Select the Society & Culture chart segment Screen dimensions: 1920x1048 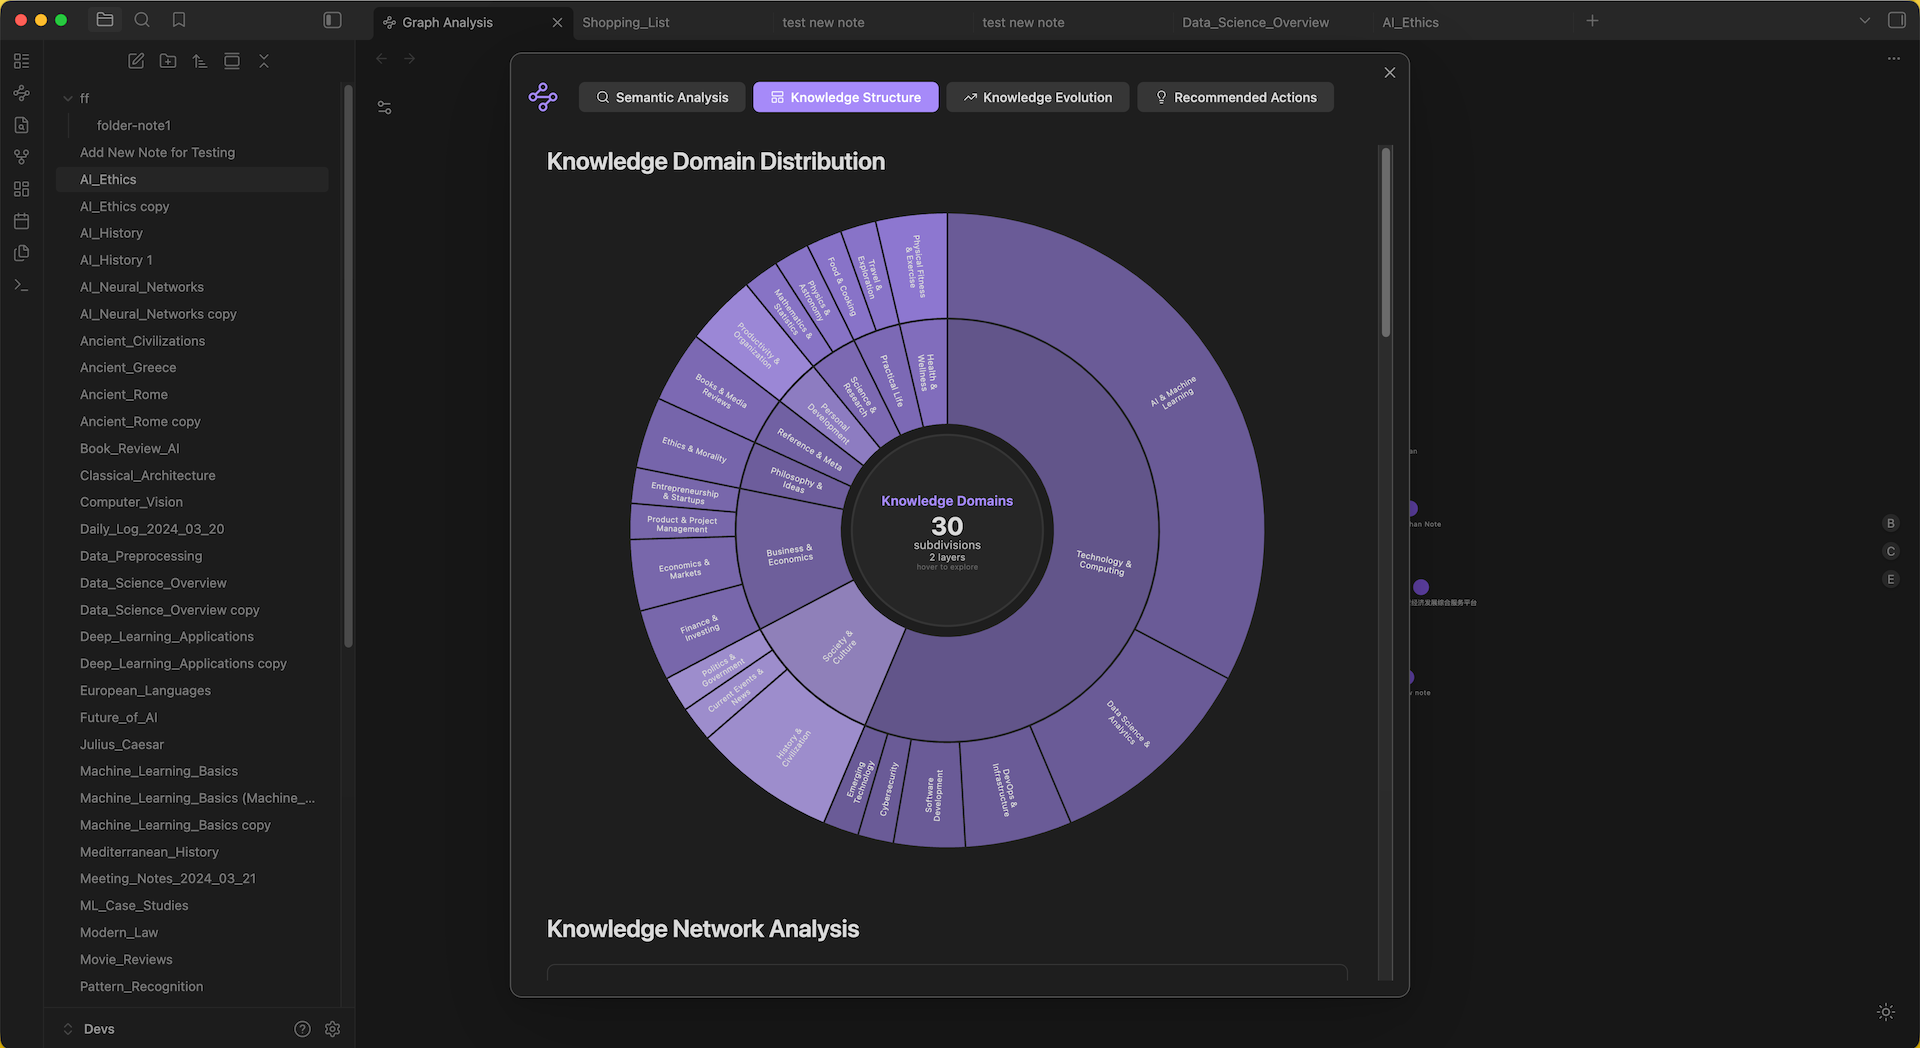tap(838, 647)
